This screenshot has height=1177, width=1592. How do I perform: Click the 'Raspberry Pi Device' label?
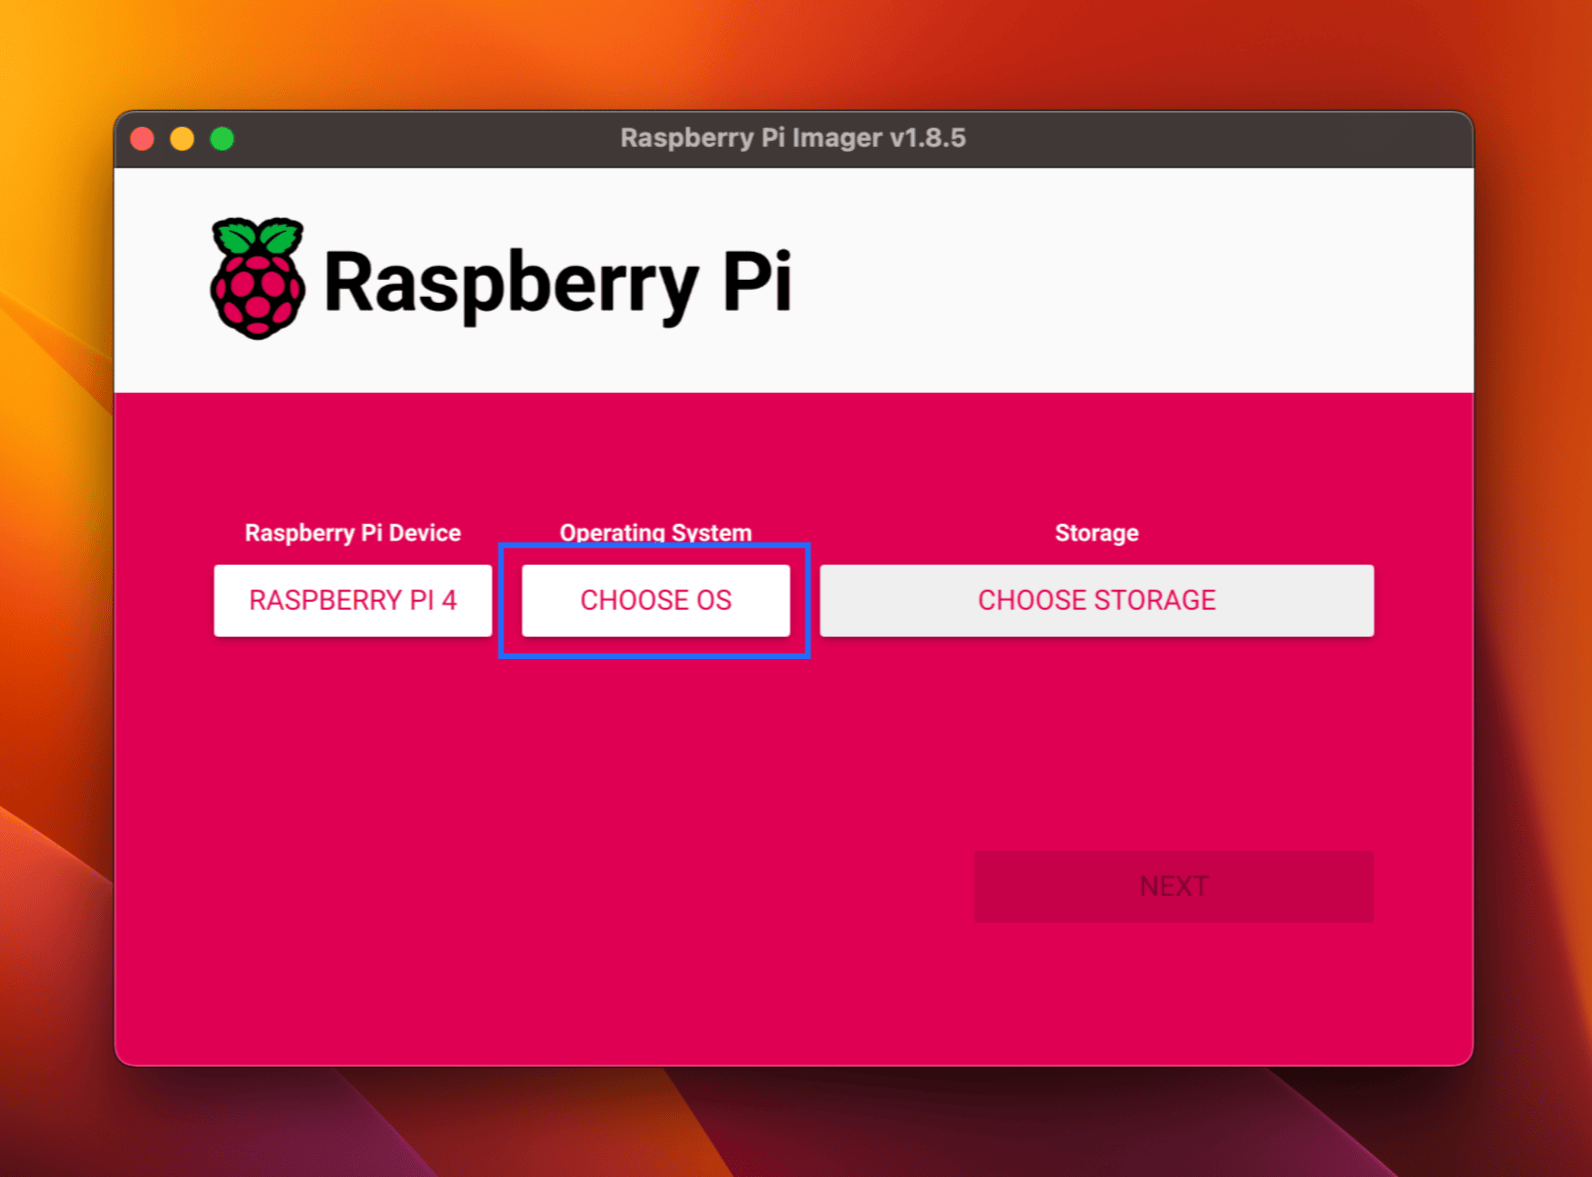[353, 533]
